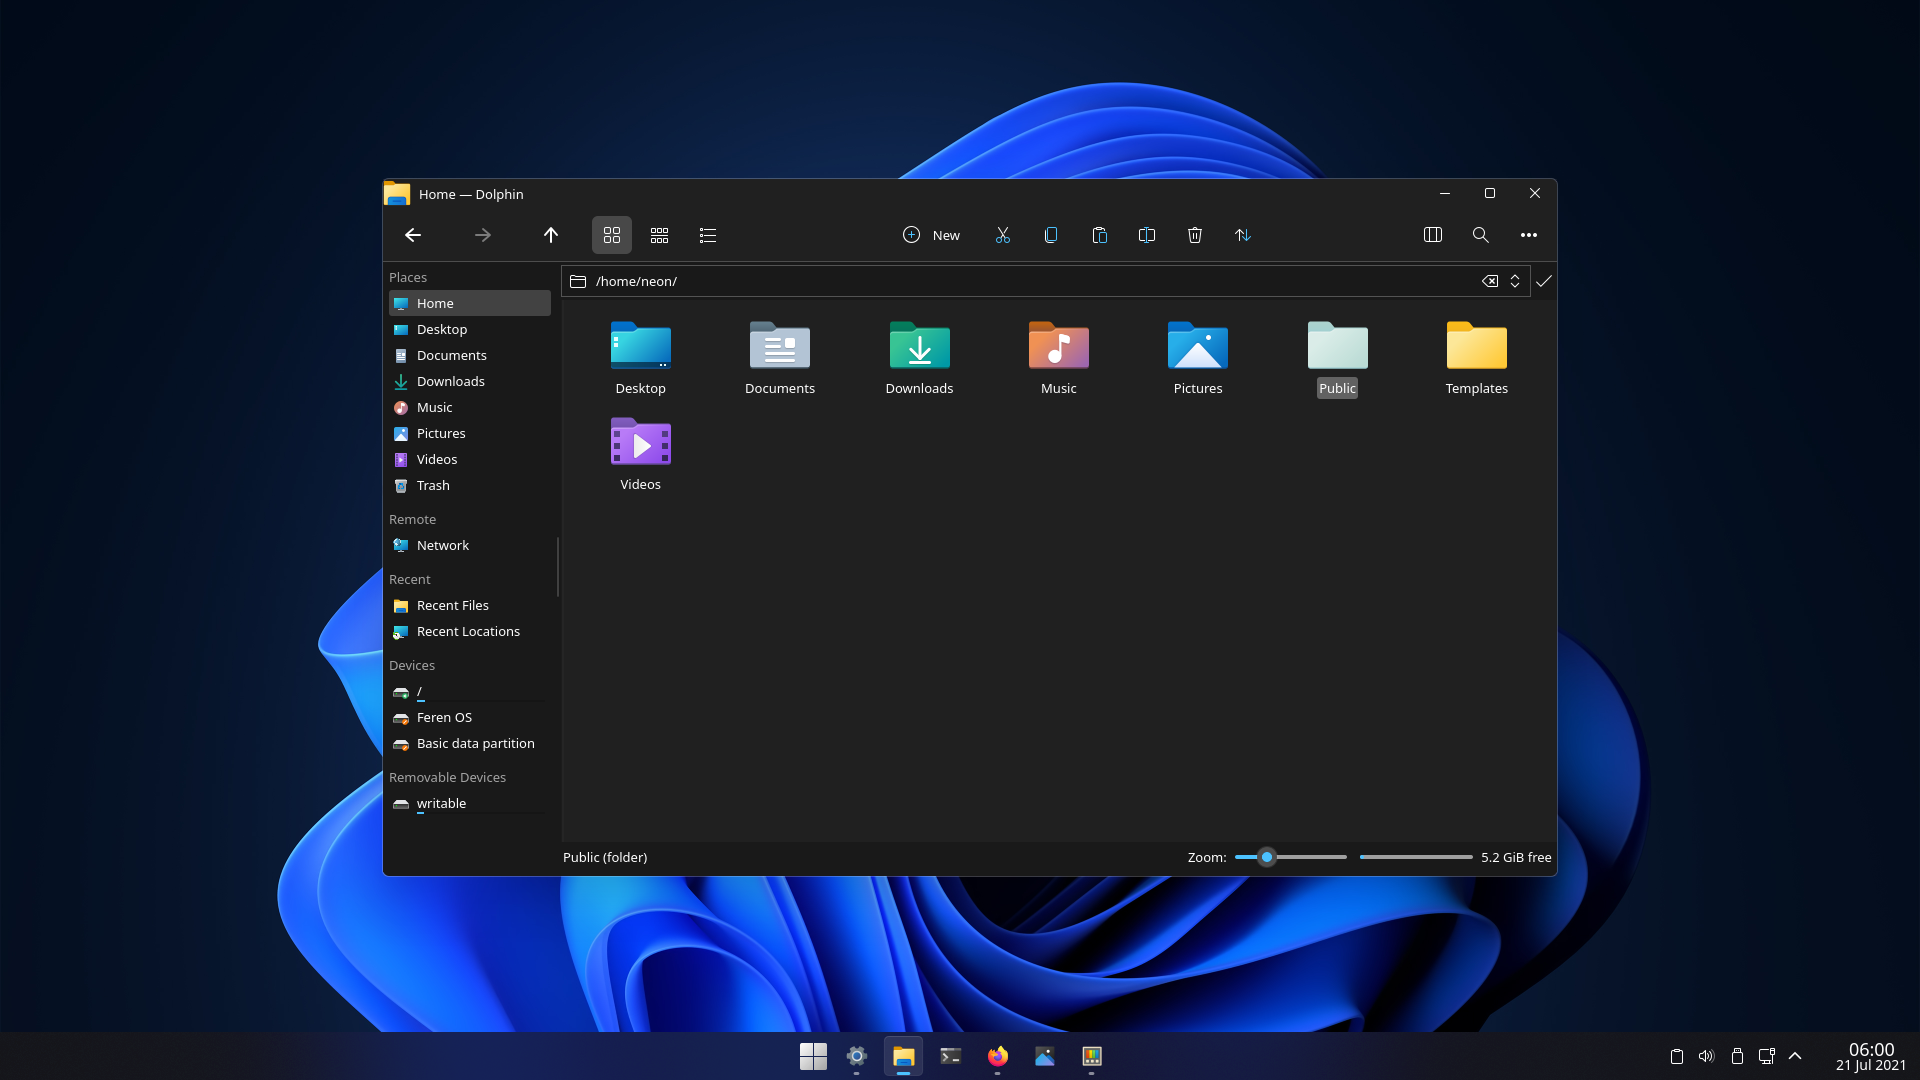This screenshot has height=1080, width=1920.
Task: Open the network tray icon
Action: (x=1767, y=1056)
